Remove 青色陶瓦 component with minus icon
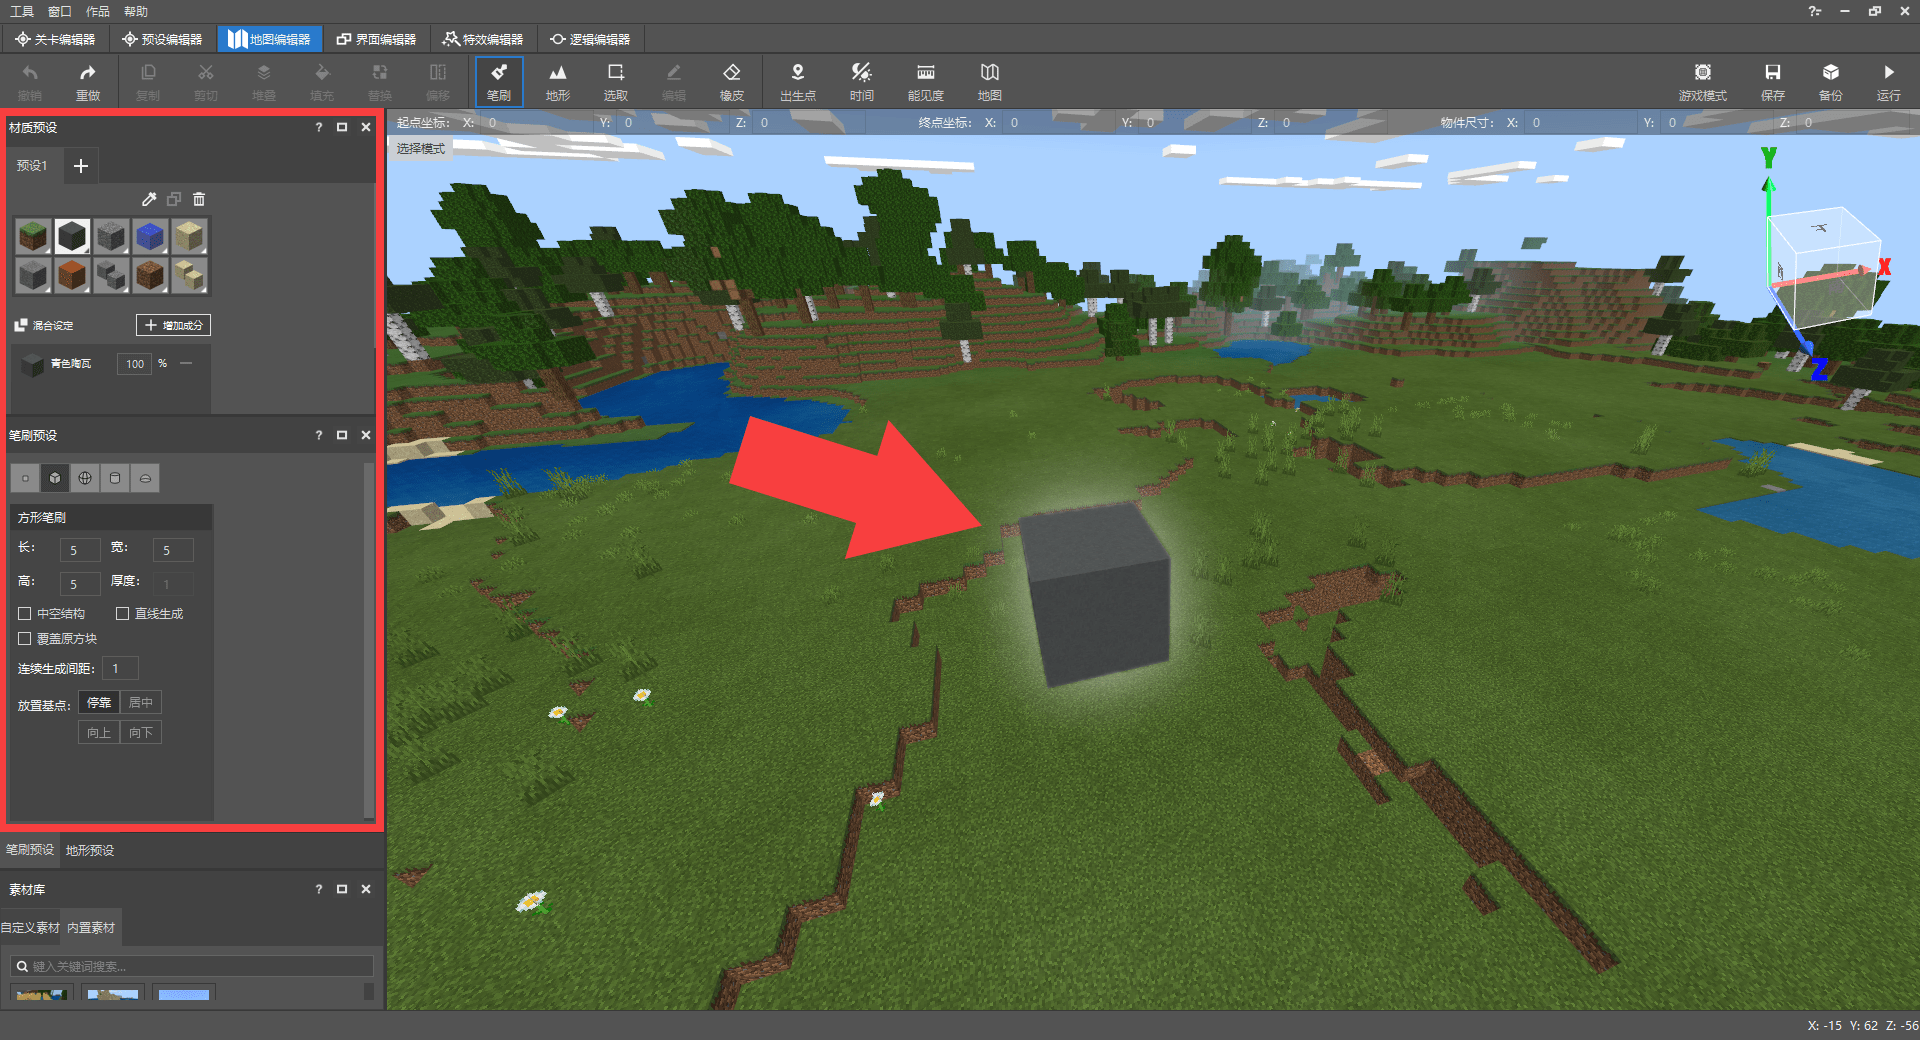The width and height of the screenshot is (1920, 1040). pyautogui.click(x=186, y=363)
